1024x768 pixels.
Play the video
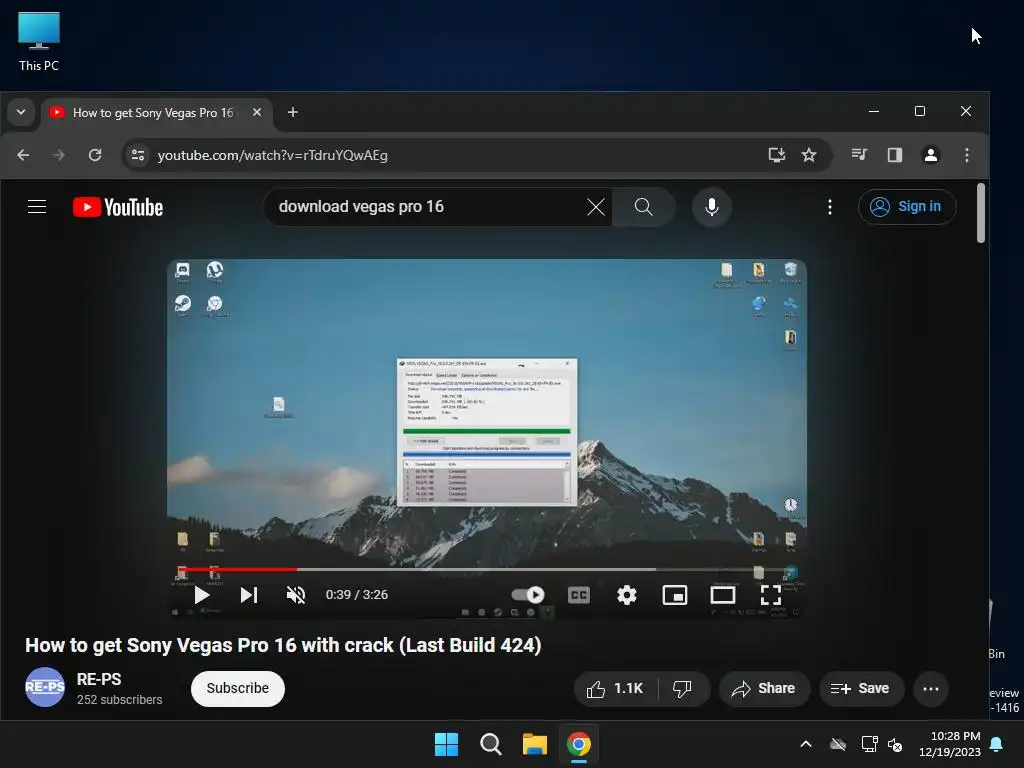tap(201, 595)
